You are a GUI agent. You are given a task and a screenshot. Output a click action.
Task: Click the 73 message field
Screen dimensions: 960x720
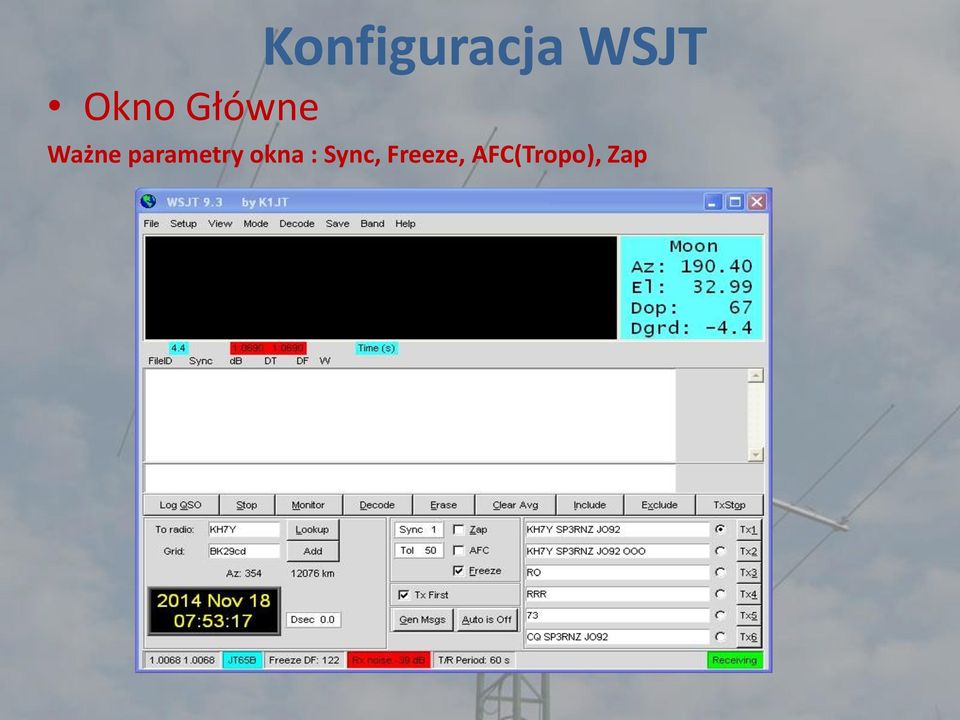[617, 615]
